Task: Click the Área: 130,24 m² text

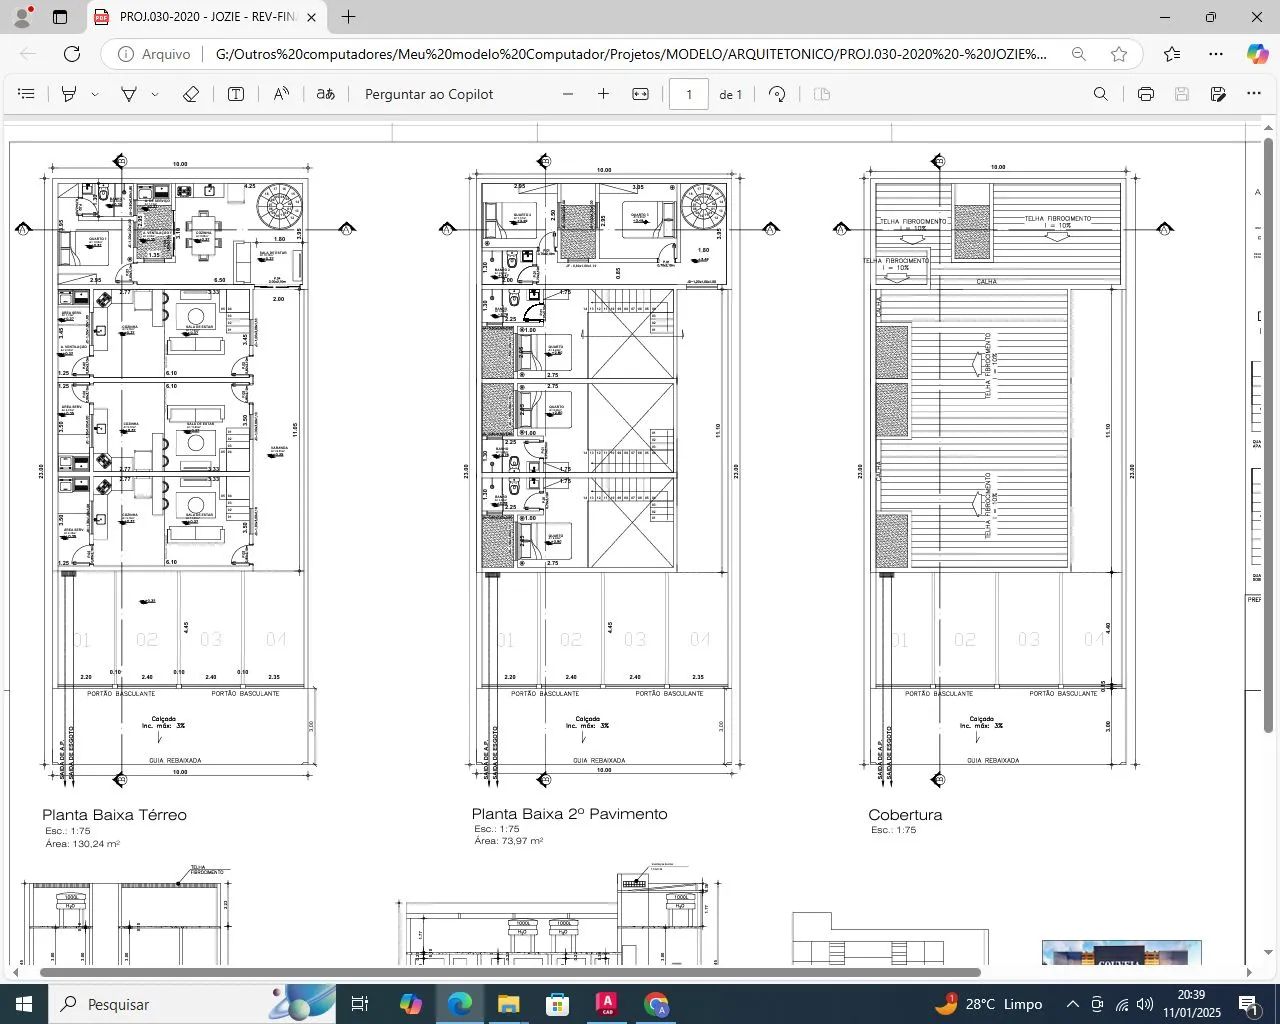Action: [x=82, y=844]
